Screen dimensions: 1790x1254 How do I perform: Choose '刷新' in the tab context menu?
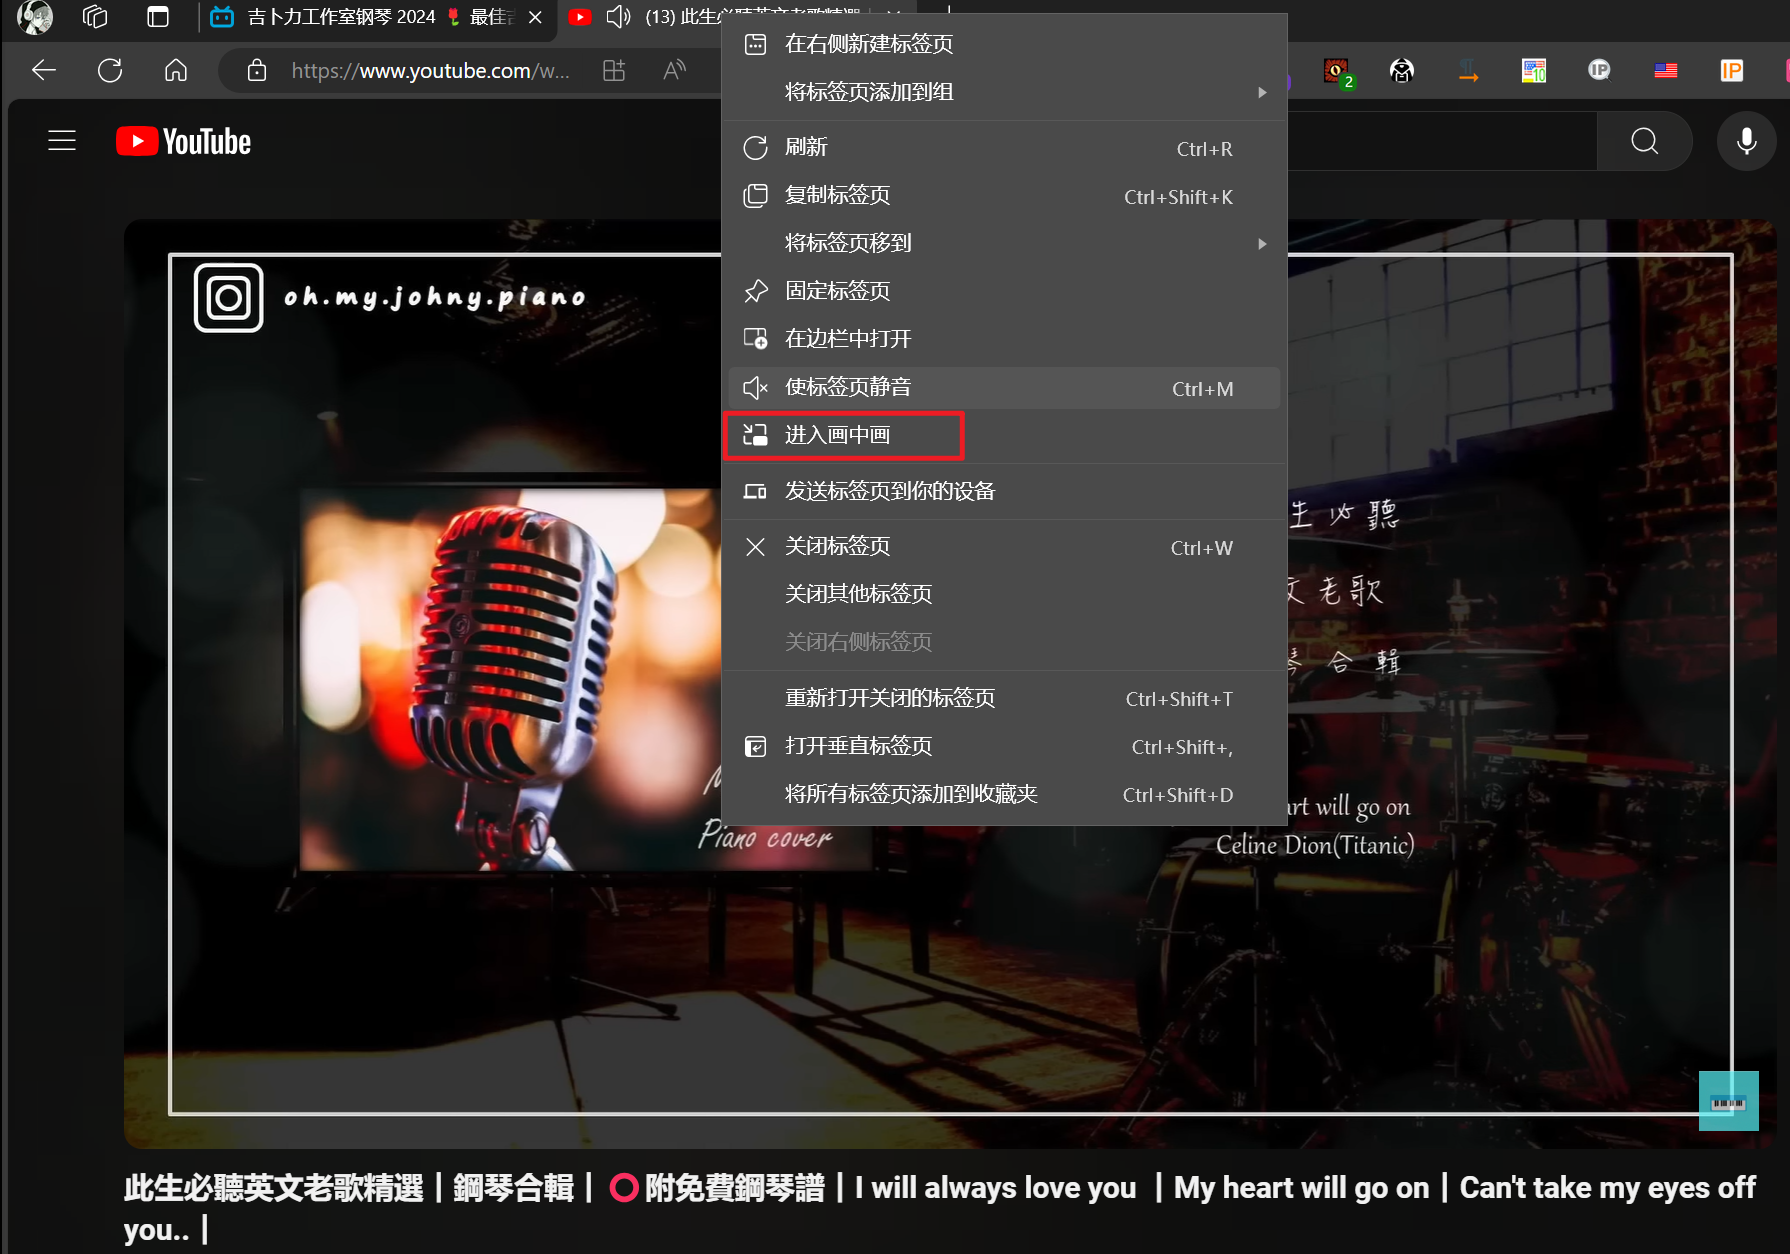point(1004,148)
